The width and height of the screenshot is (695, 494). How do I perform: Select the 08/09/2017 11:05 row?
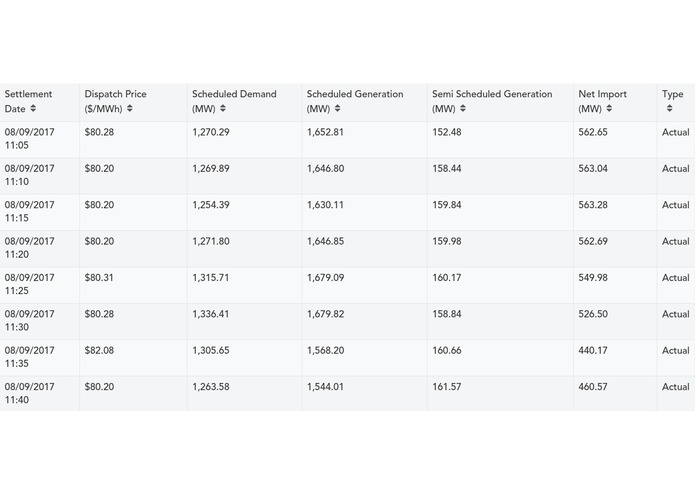348,140
